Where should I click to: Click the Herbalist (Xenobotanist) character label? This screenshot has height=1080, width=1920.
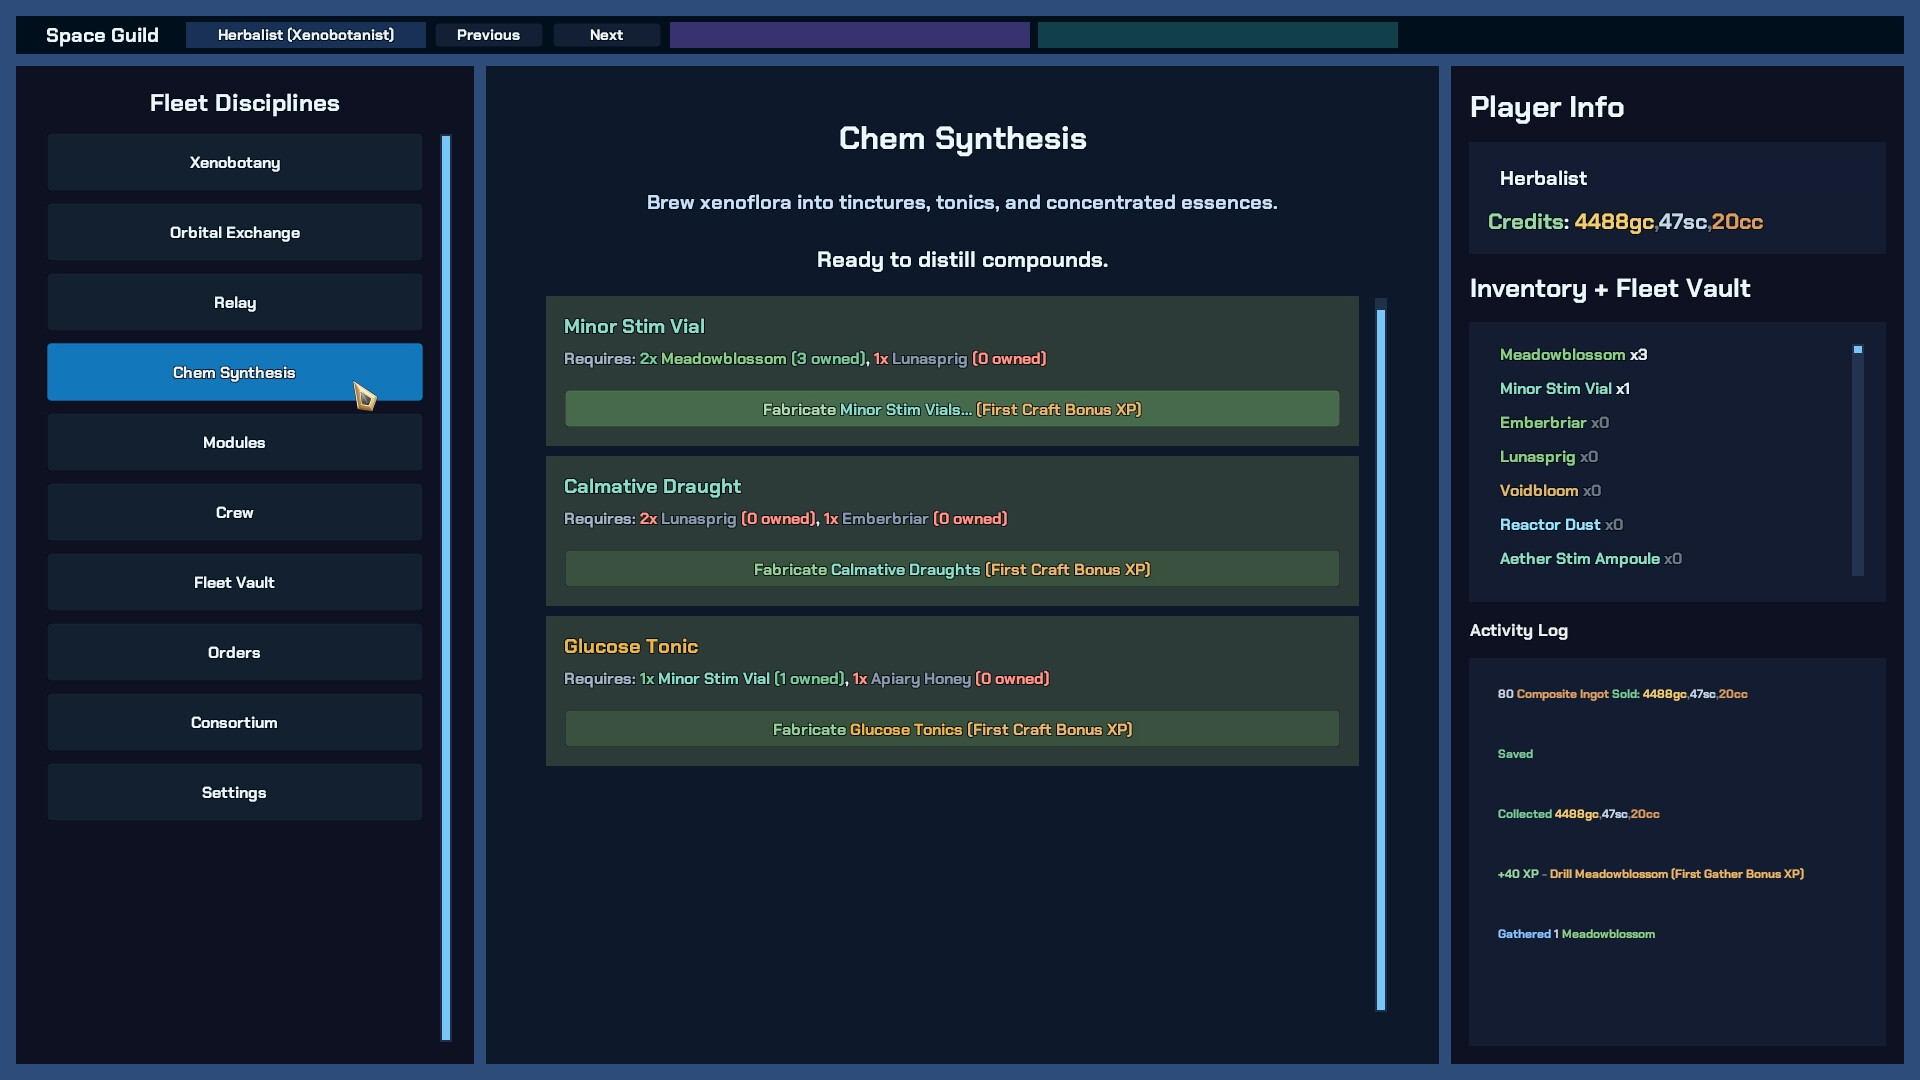305,35
